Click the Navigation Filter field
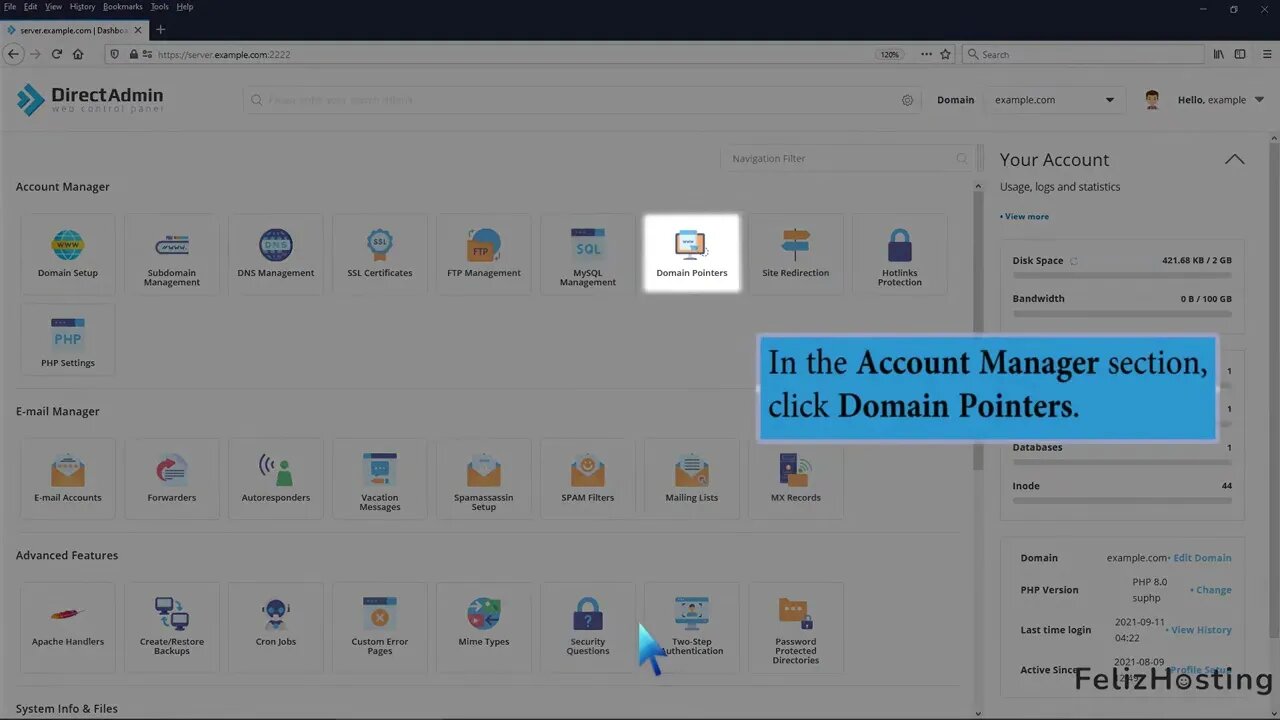Viewport: 1280px width, 720px height. (846, 159)
